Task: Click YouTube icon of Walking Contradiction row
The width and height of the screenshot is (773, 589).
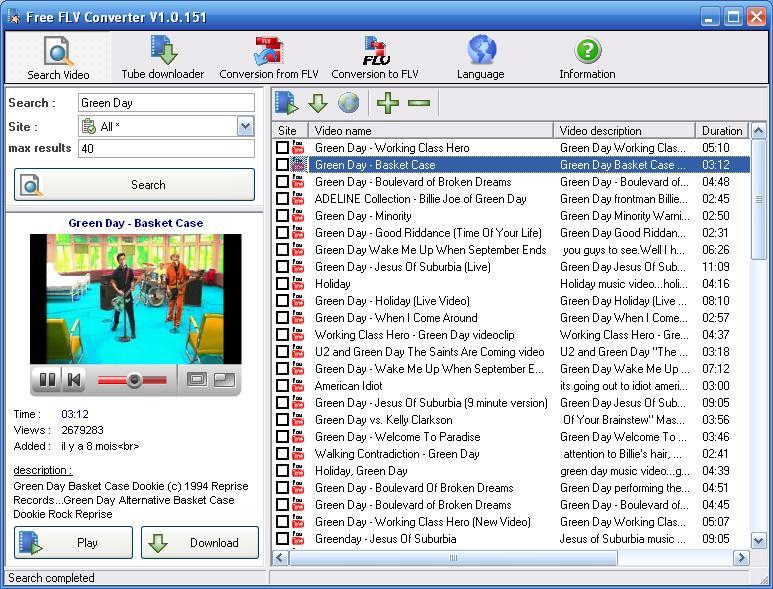Action: 298,454
